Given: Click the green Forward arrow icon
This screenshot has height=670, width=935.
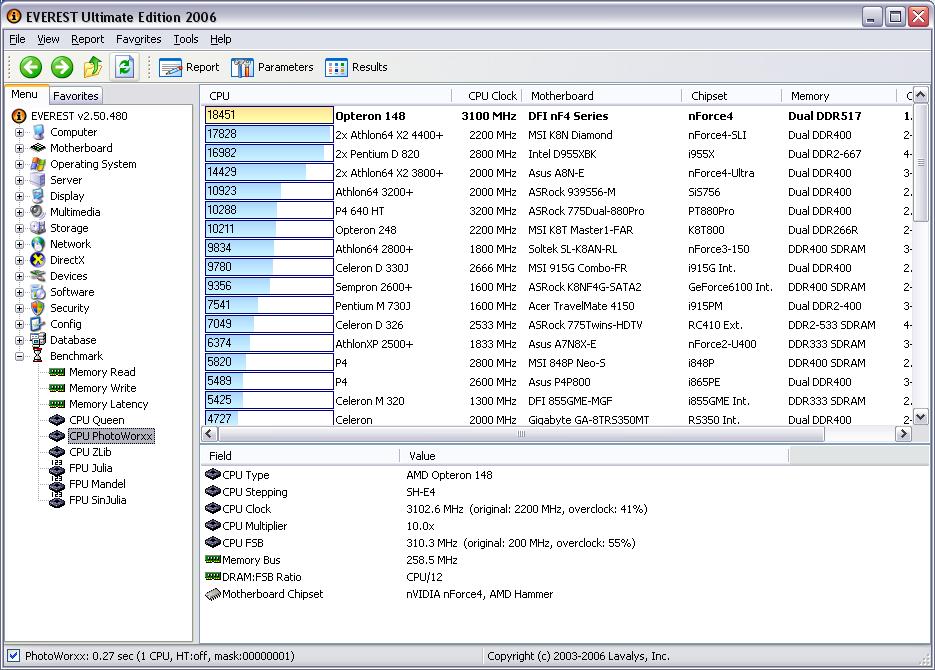Looking at the screenshot, I should click(61, 67).
